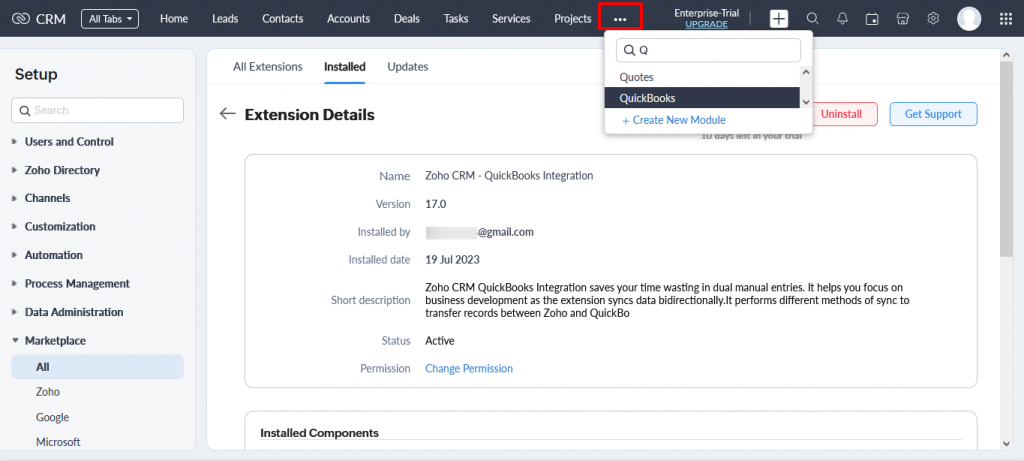Click the Enterprise-Trial label
This screenshot has width=1024, height=461.
[707, 13]
